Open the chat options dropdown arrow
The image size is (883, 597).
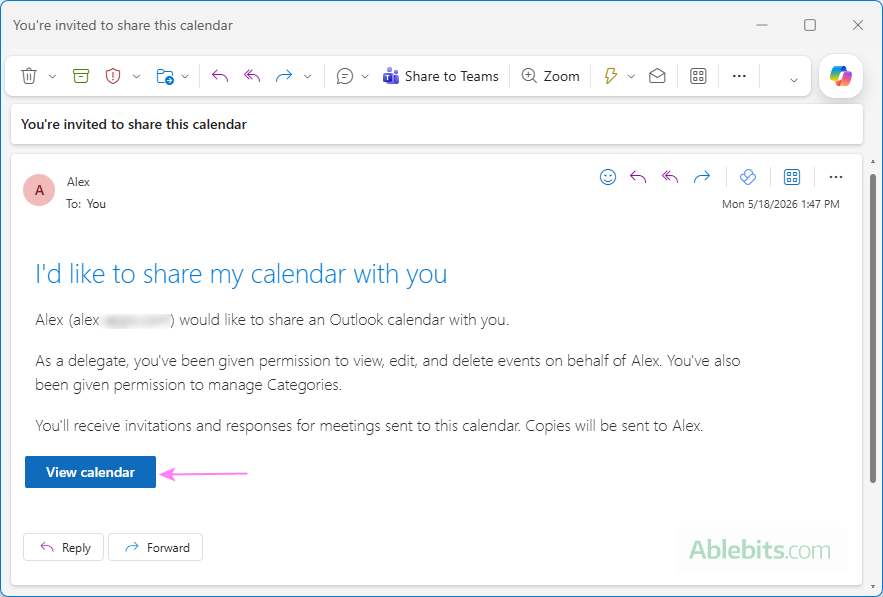pyautogui.click(x=365, y=77)
